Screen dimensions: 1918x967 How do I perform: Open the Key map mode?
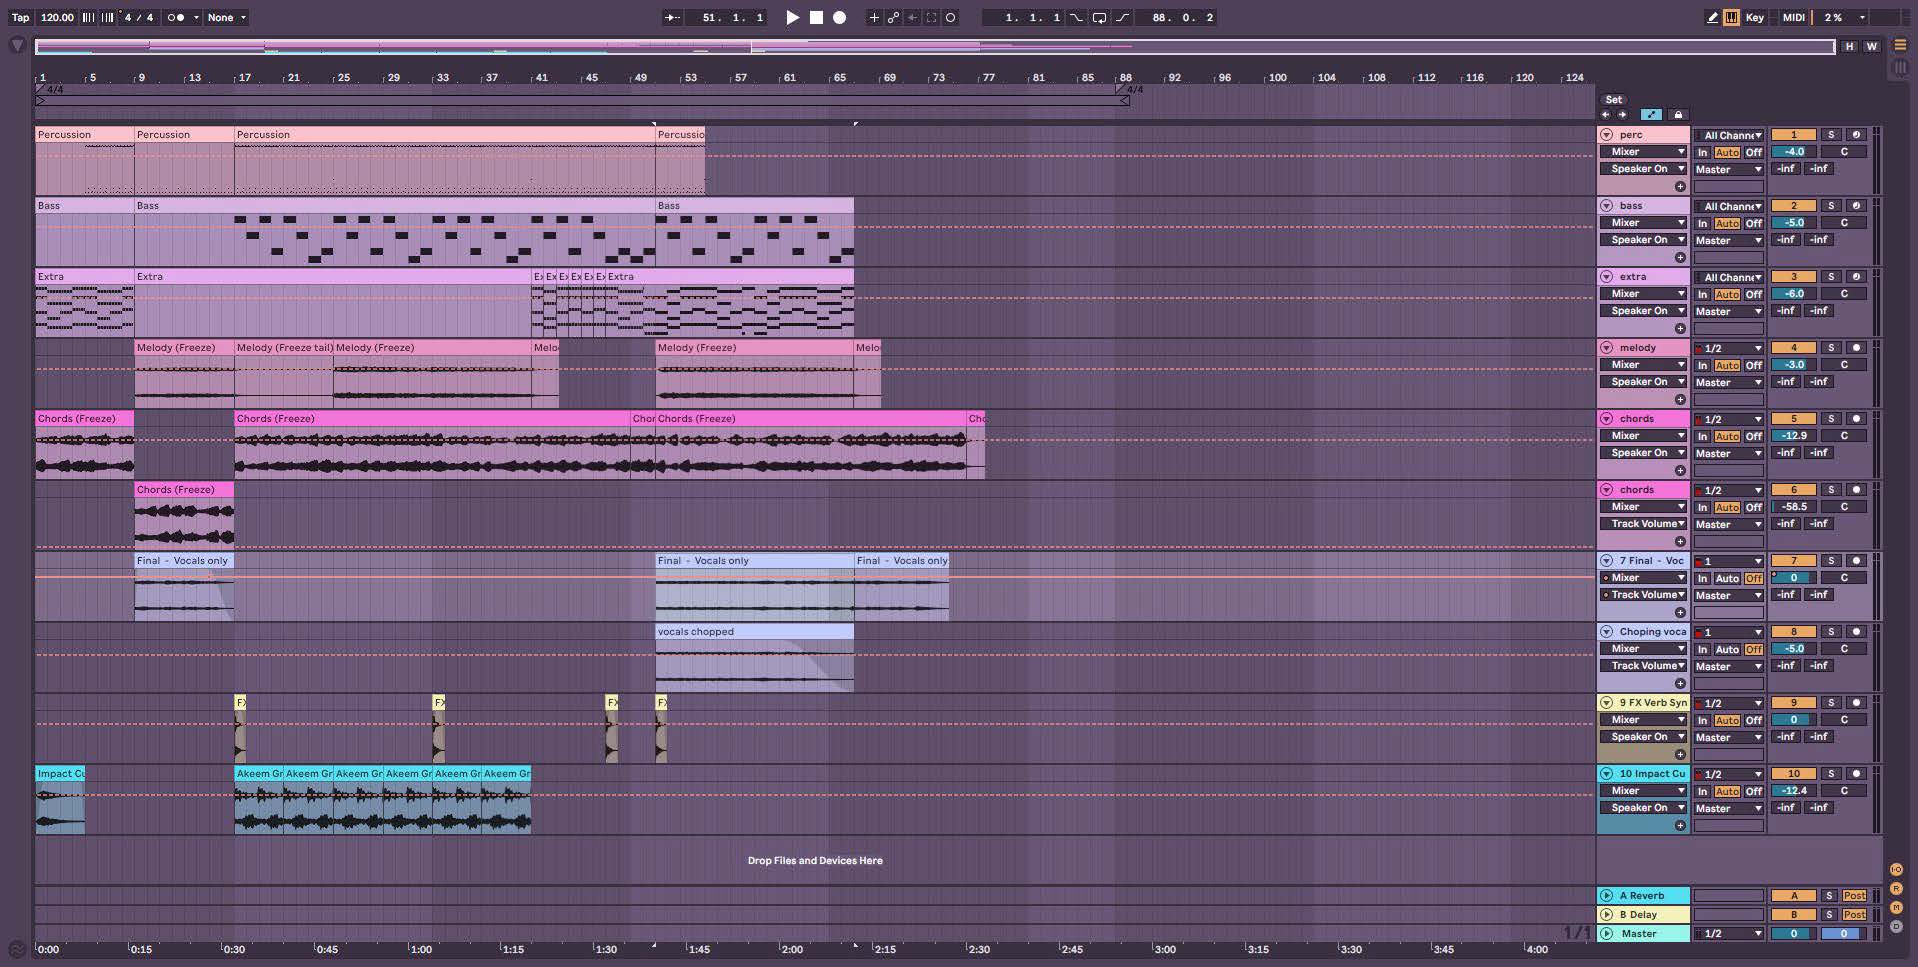[1754, 17]
